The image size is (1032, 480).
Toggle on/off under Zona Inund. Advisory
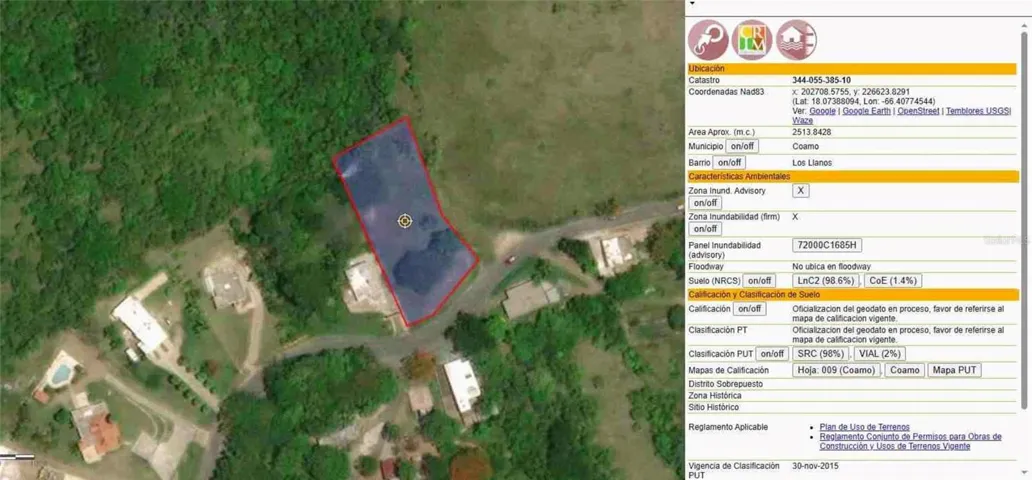(705, 203)
